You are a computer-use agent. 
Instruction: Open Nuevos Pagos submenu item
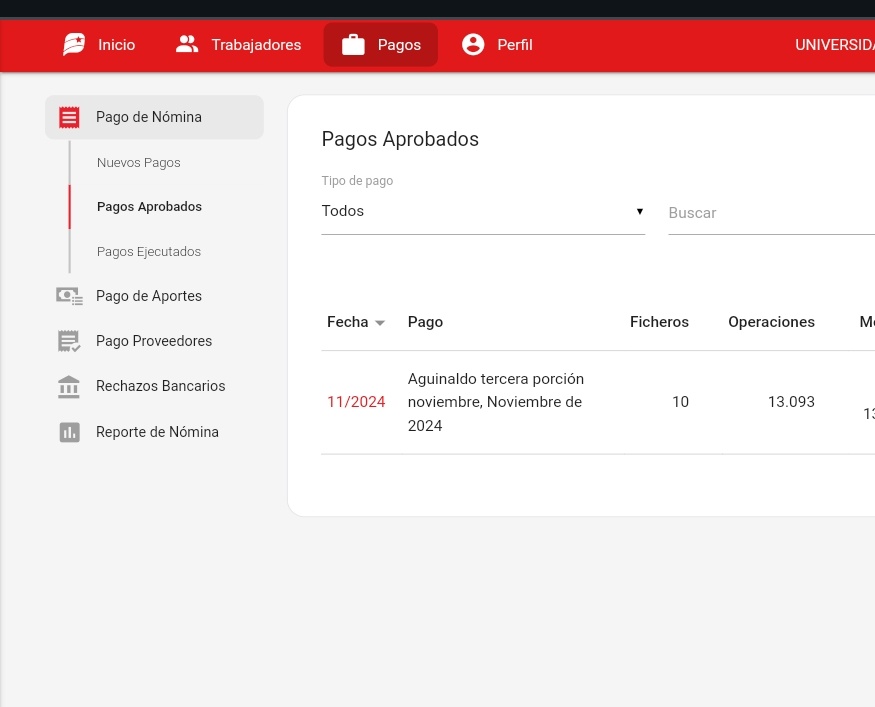(138, 162)
